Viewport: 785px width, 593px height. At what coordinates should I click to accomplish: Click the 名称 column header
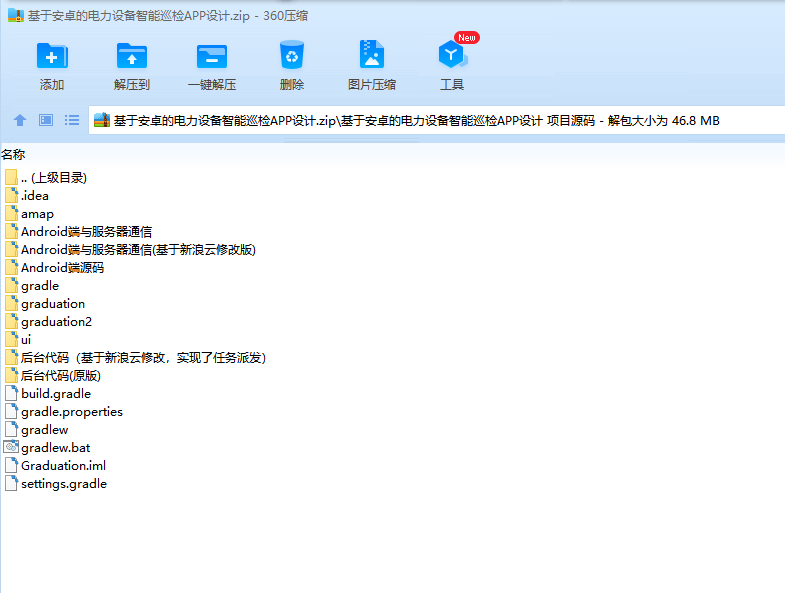tap(14, 154)
